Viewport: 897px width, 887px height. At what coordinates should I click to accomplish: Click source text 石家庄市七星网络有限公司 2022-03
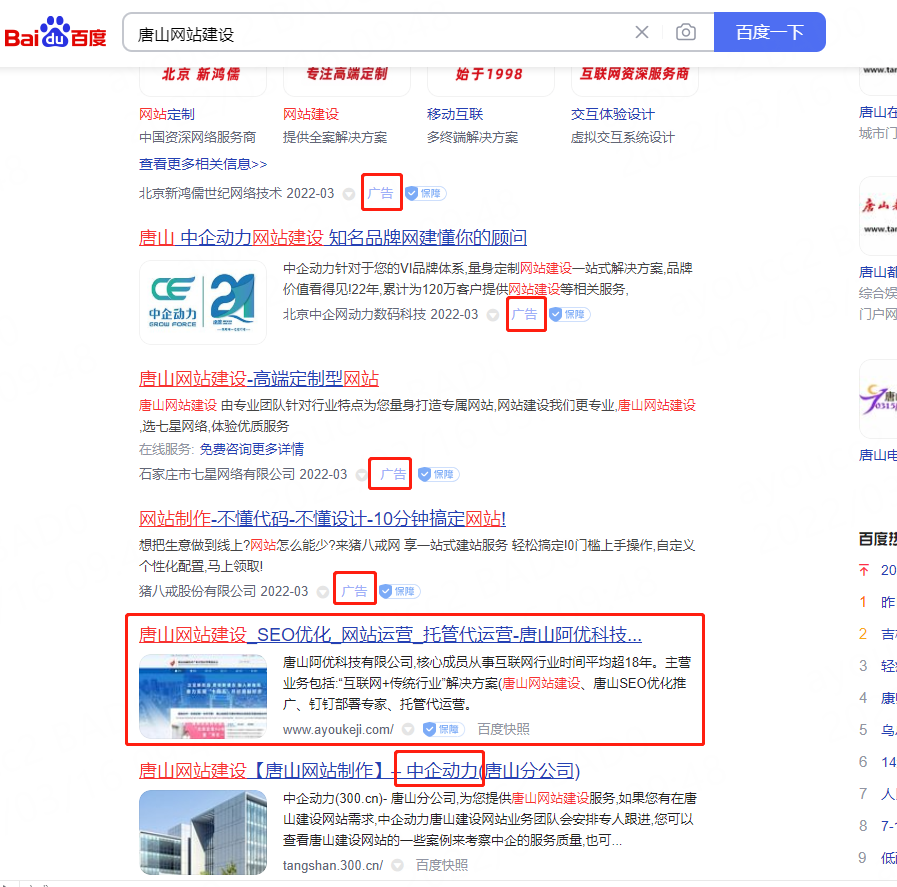coord(243,474)
